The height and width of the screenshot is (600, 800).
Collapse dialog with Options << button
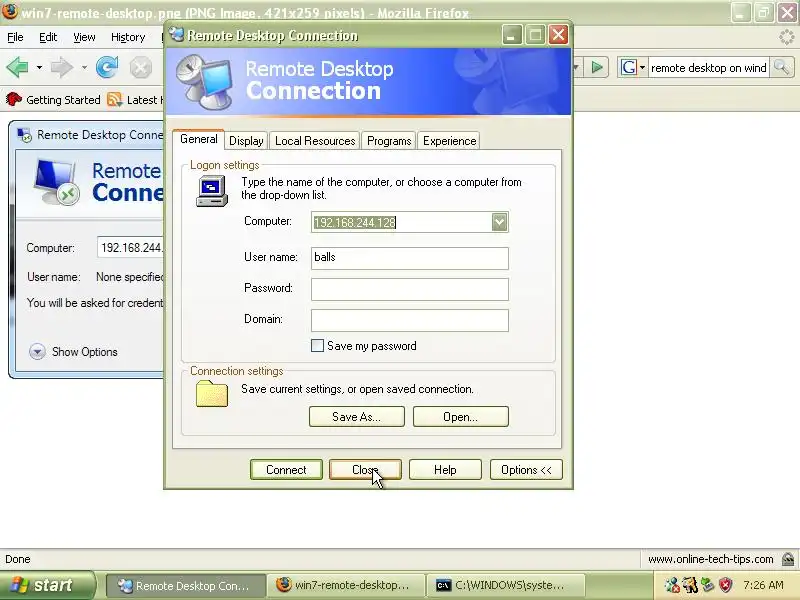click(x=526, y=470)
